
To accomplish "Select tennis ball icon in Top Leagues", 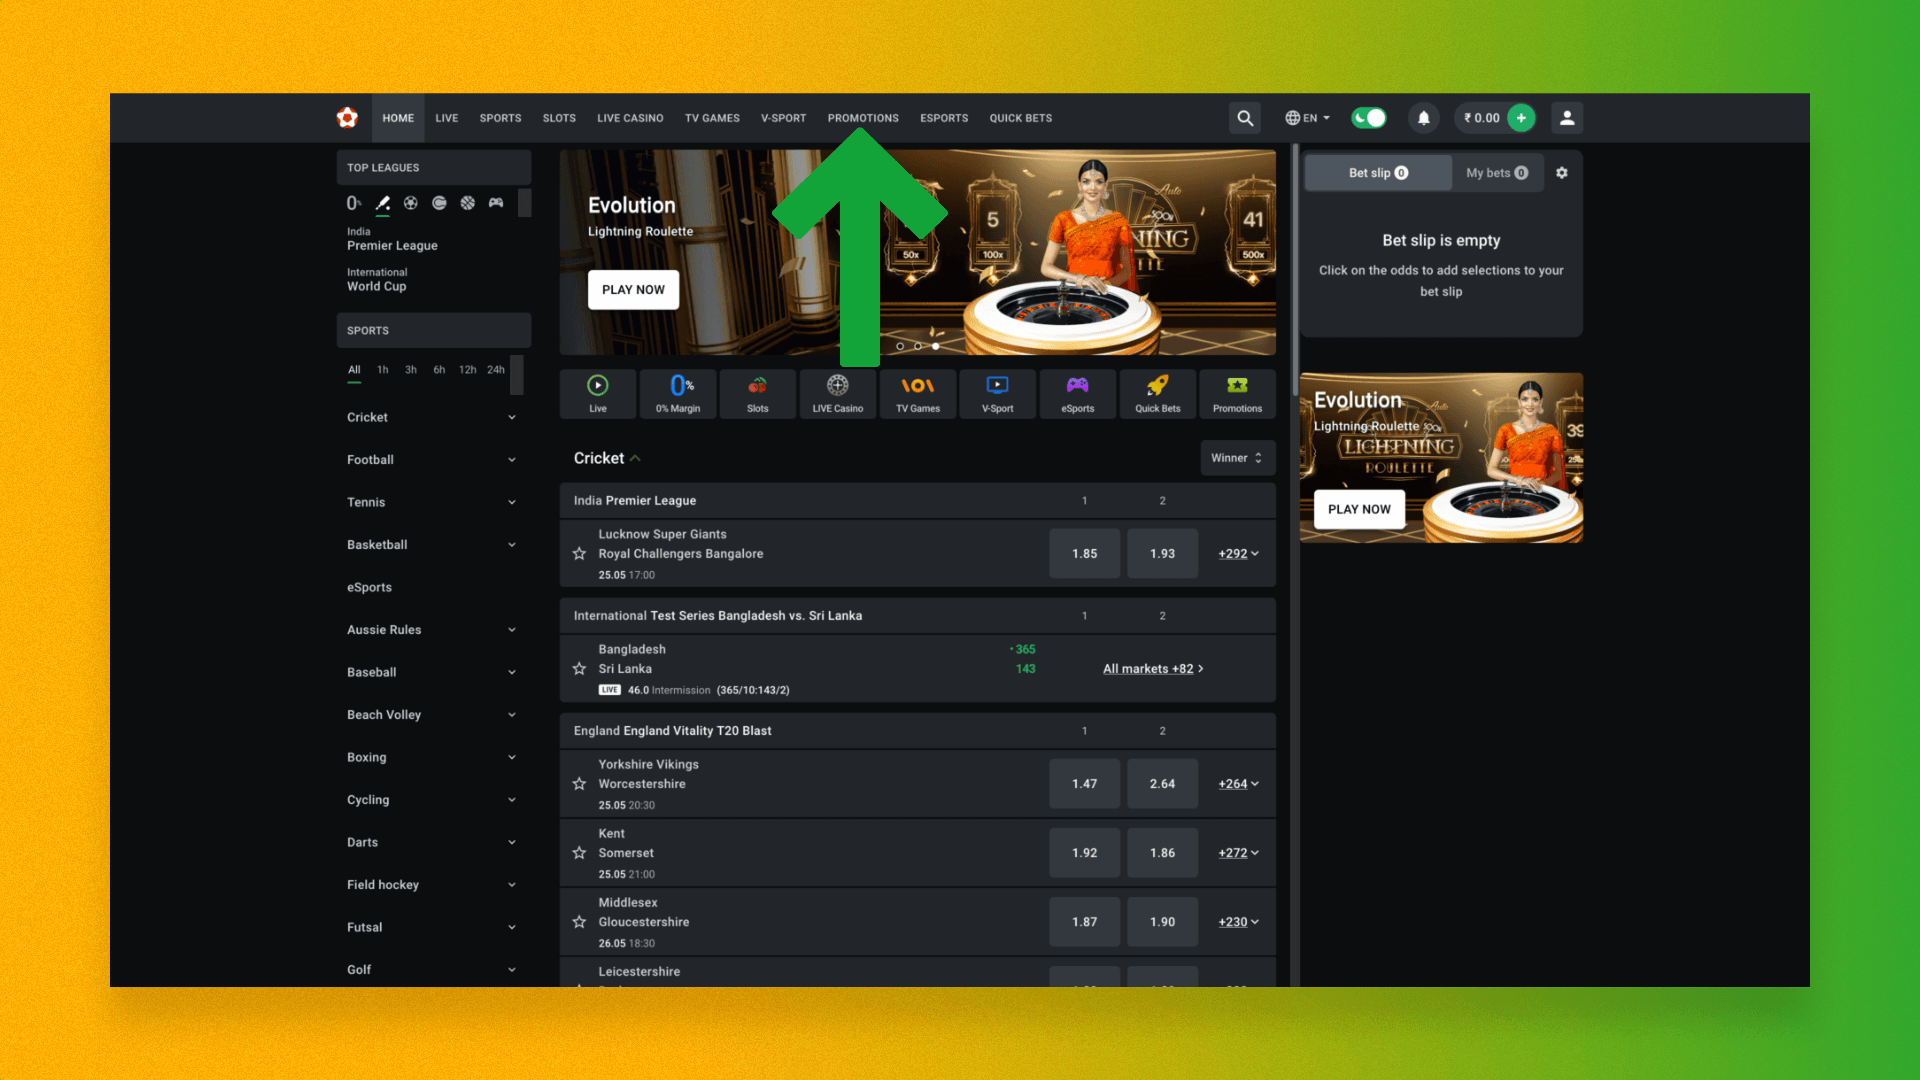I will click(439, 203).
